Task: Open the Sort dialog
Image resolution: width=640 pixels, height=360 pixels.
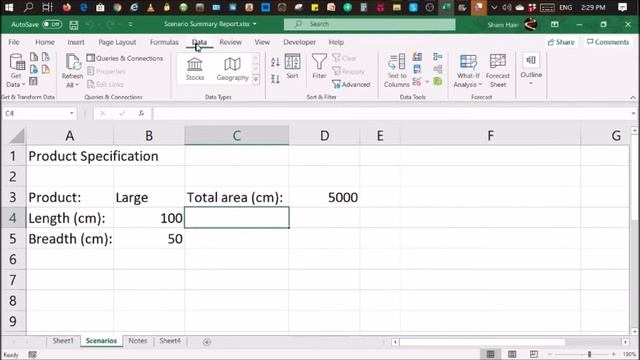Action: tap(292, 67)
